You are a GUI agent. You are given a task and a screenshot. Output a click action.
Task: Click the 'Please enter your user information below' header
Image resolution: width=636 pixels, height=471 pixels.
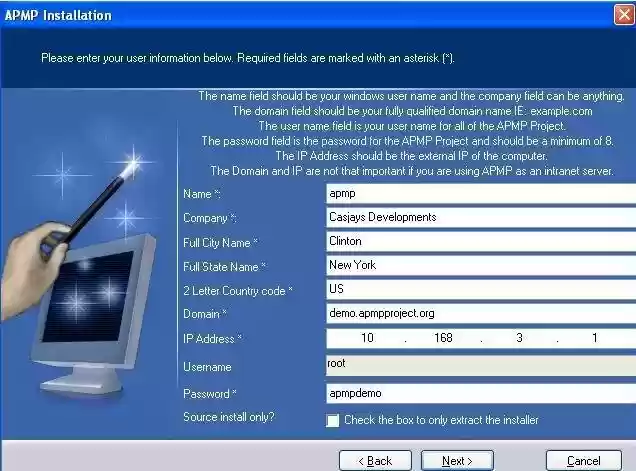click(248, 58)
